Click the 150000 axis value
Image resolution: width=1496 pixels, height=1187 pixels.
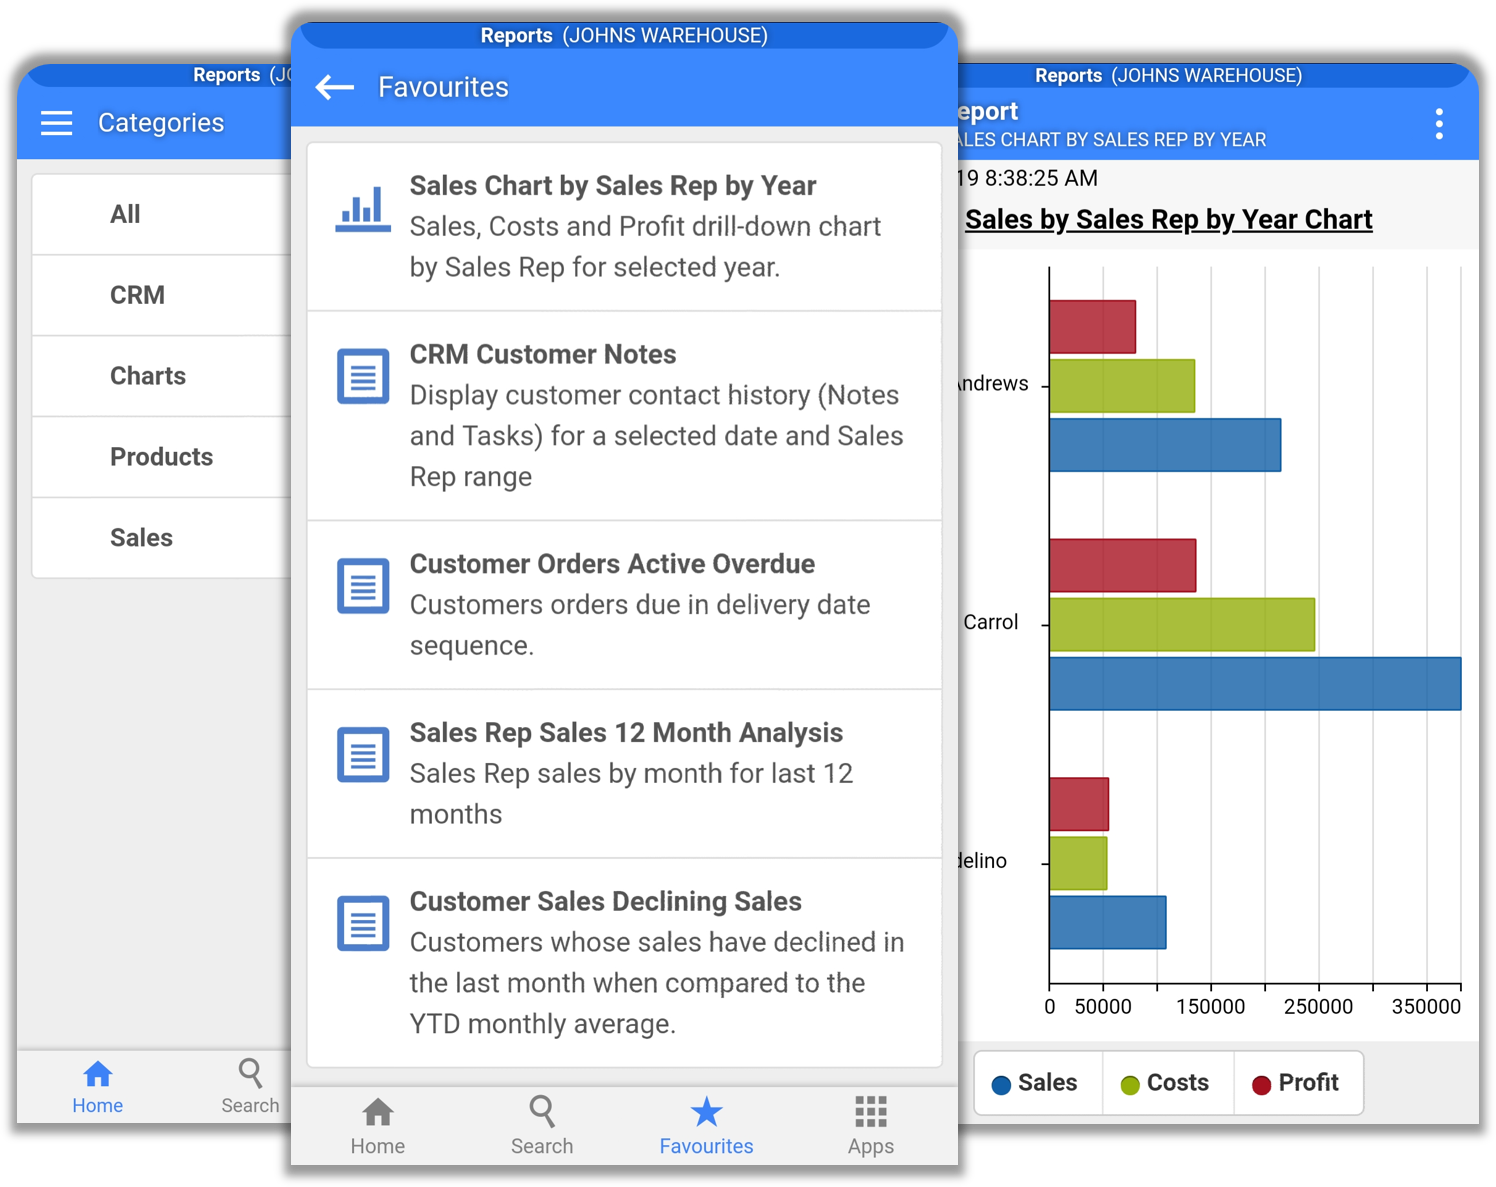point(1211,1007)
